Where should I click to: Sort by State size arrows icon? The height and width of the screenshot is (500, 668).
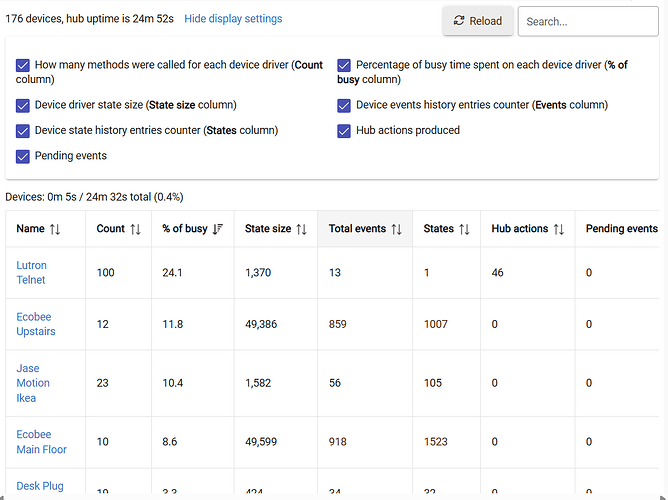point(302,229)
